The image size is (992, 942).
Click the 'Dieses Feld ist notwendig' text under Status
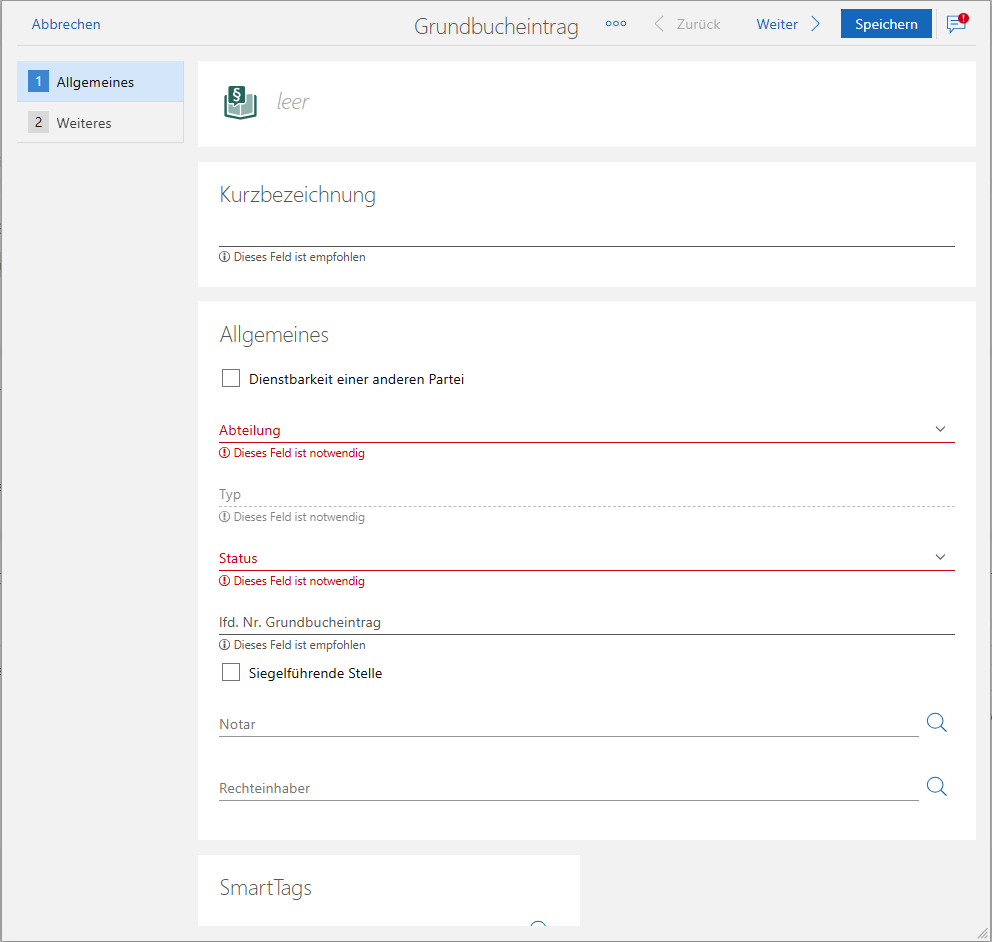point(299,581)
